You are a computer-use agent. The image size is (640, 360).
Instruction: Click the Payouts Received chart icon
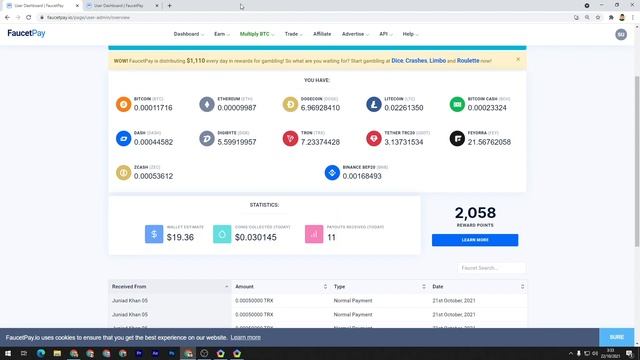point(314,234)
